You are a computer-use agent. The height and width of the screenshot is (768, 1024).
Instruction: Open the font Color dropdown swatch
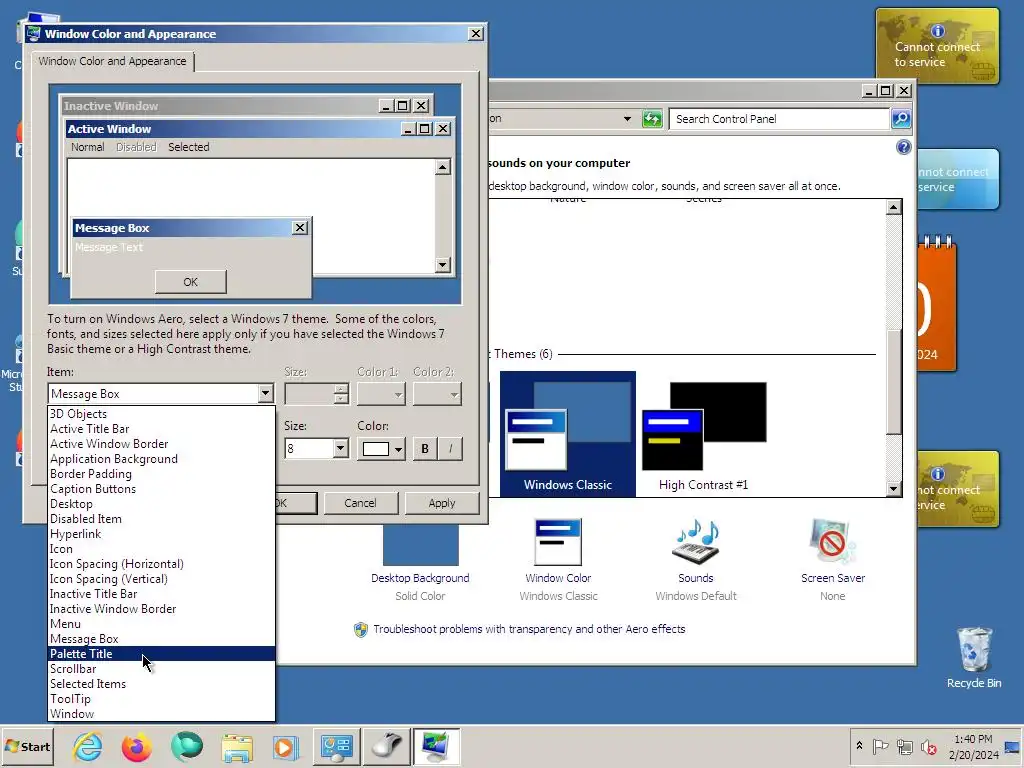381,449
